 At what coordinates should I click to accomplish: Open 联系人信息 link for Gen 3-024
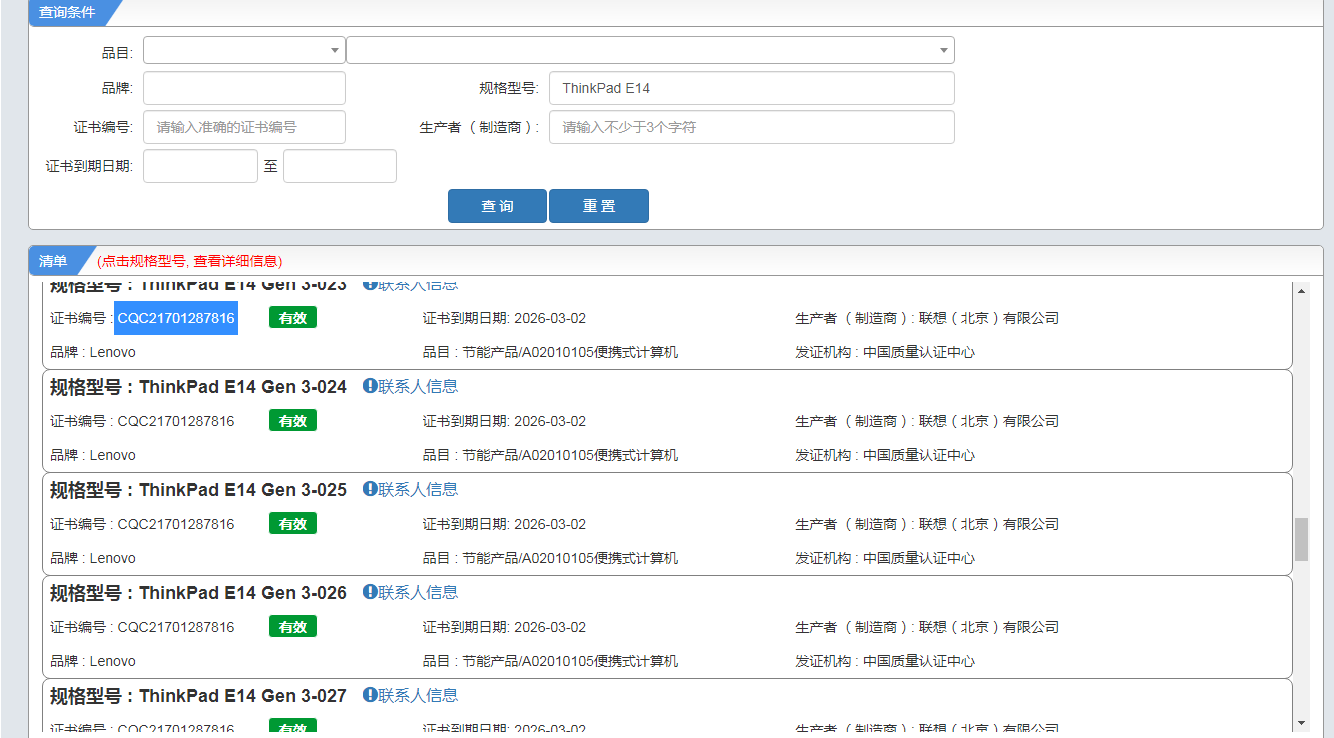pos(418,386)
